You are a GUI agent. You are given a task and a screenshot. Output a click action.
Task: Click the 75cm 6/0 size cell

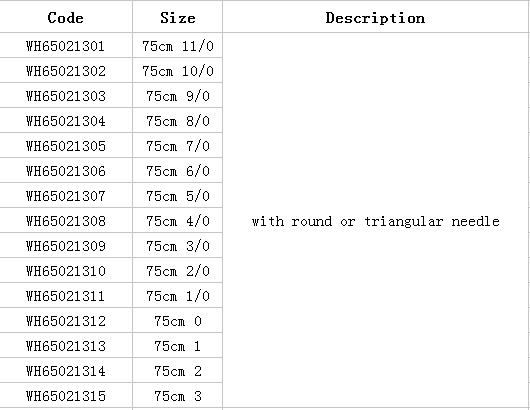tap(177, 171)
